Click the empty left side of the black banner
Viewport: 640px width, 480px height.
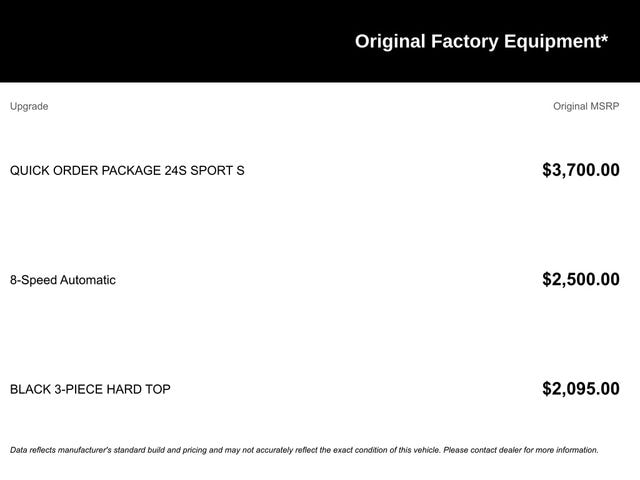(x=150, y=41)
